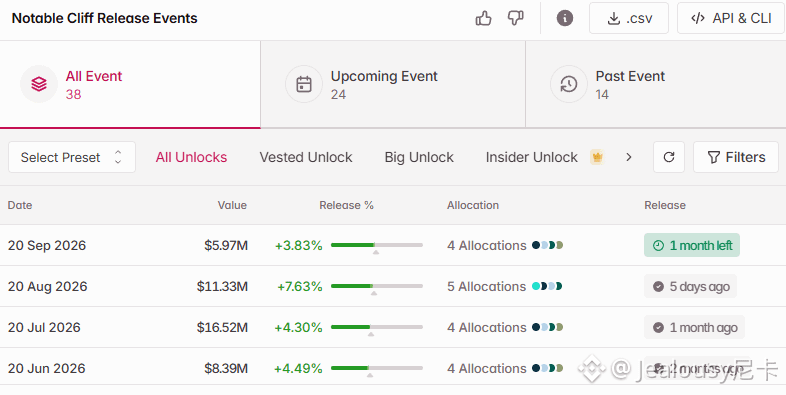The height and width of the screenshot is (395, 786).
Task: Switch to Vested Unlock tab
Action: [x=306, y=157]
